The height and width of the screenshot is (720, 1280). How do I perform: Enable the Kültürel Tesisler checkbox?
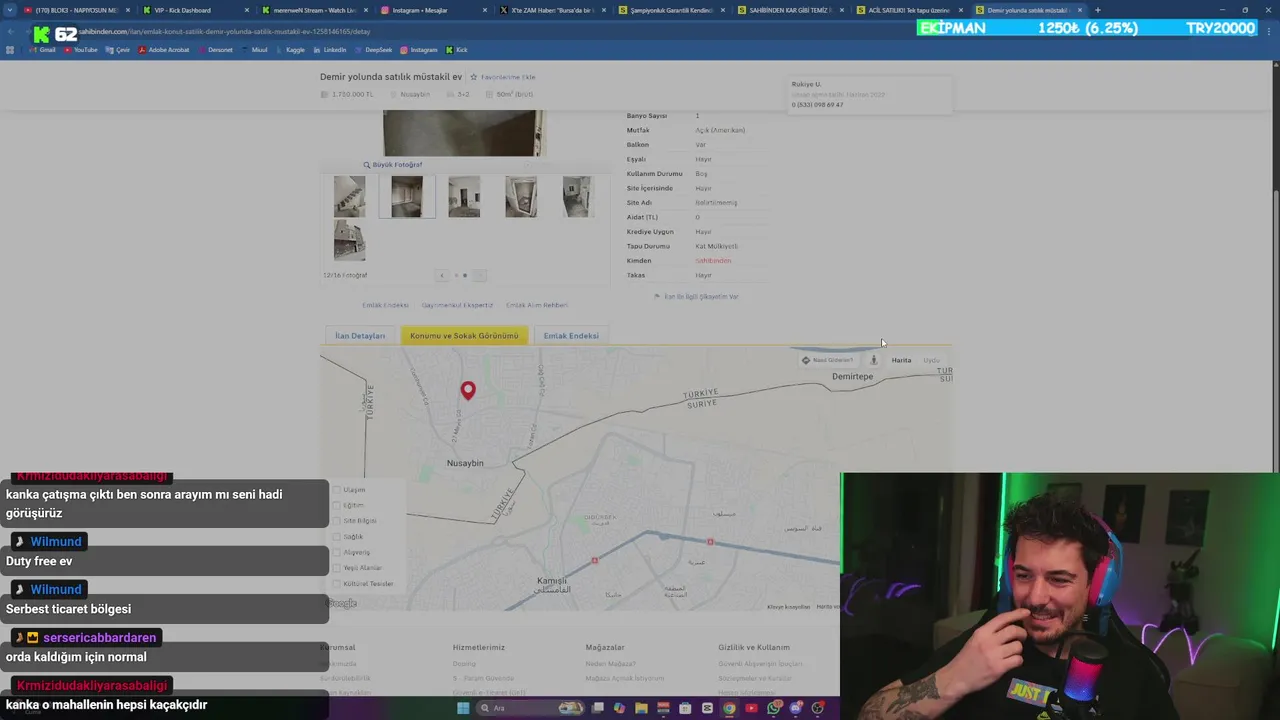[x=336, y=584]
